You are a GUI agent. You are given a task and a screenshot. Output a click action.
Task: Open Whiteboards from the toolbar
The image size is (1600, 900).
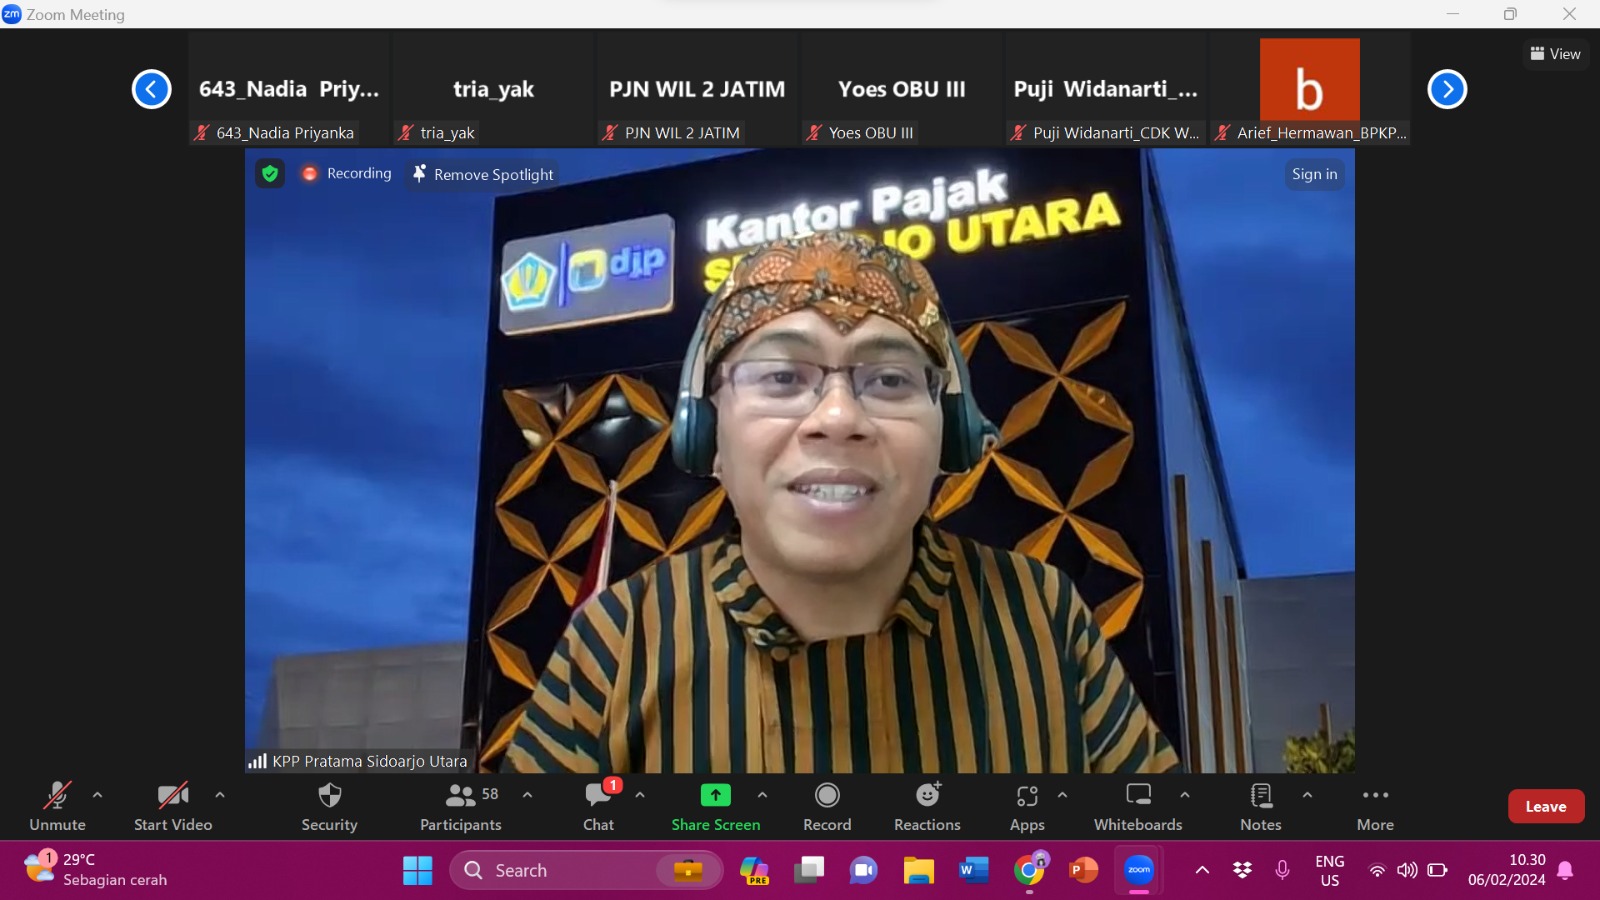tap(1138, 796)
